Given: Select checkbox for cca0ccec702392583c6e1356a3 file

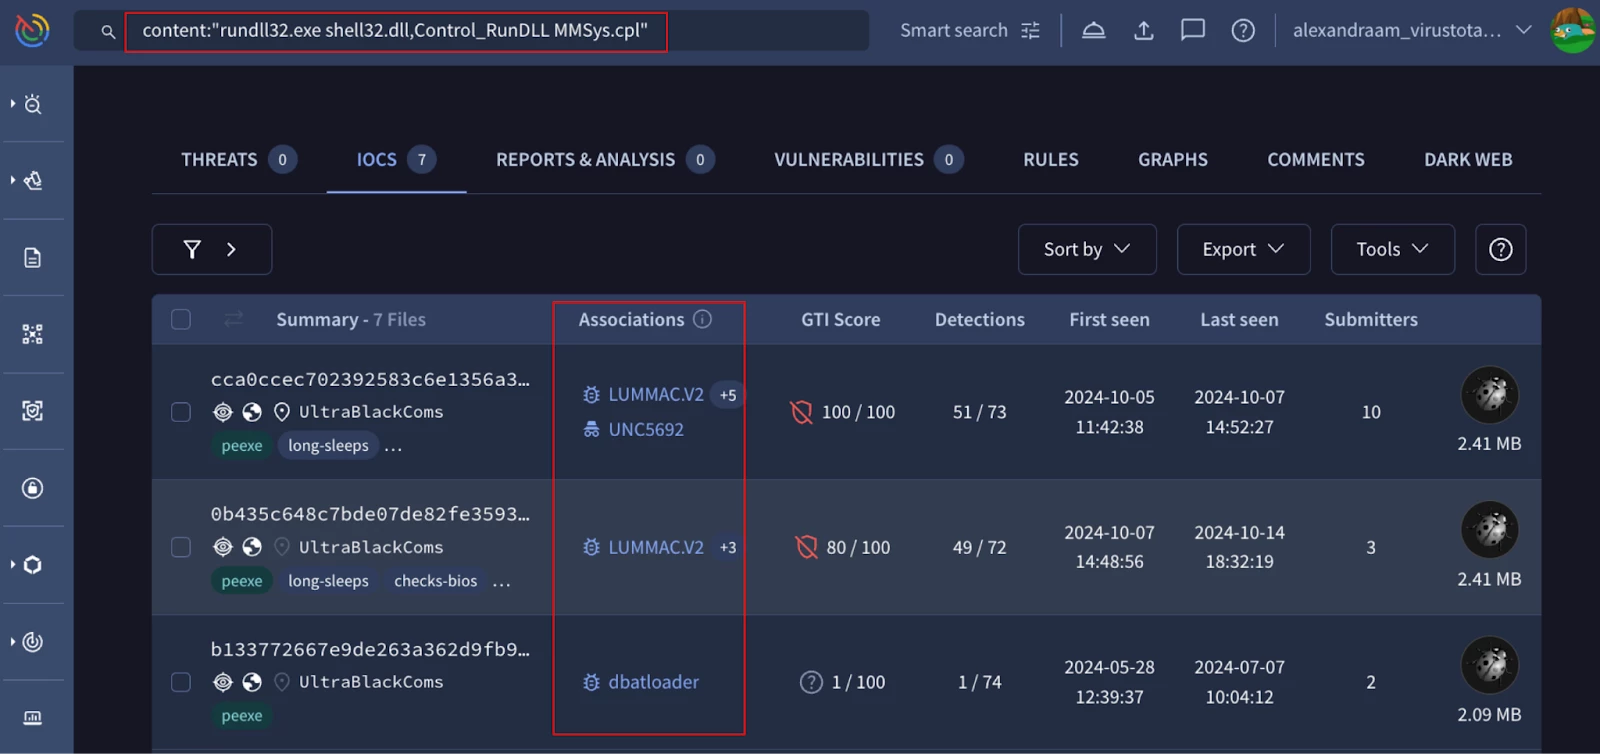Looking at the screenshot, I should pyautogui.click(x=181, y=412).
